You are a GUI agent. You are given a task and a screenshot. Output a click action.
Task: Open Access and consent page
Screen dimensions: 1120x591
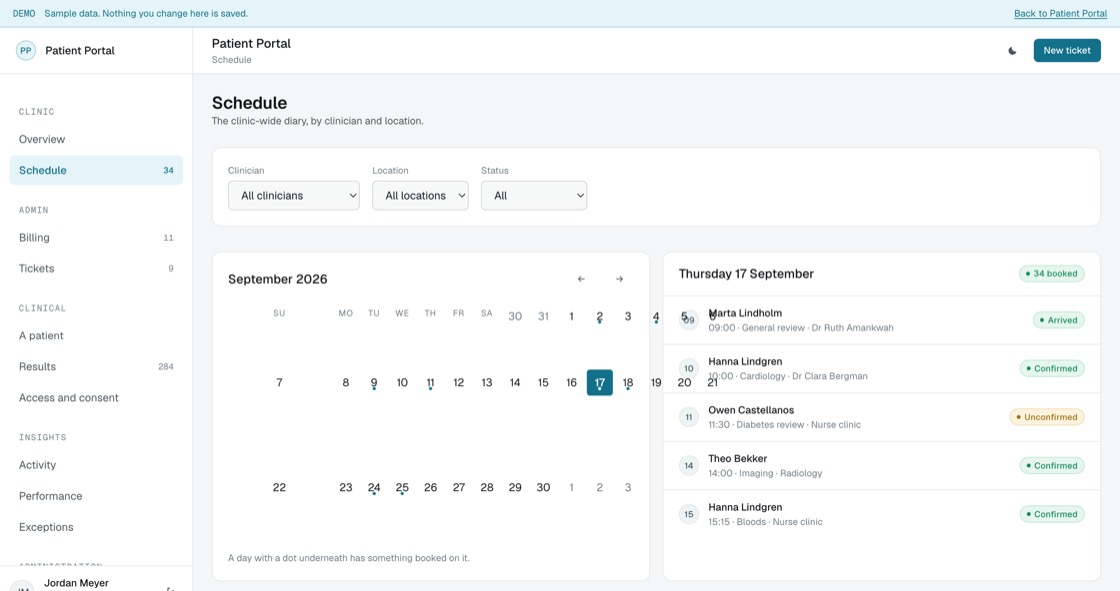(96, 398)
